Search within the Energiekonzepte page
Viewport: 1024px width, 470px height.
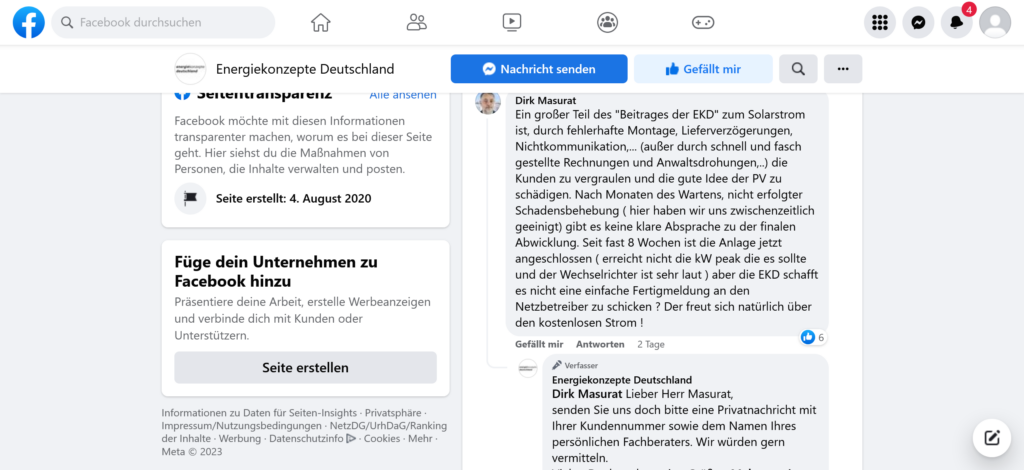coord(798,69)
